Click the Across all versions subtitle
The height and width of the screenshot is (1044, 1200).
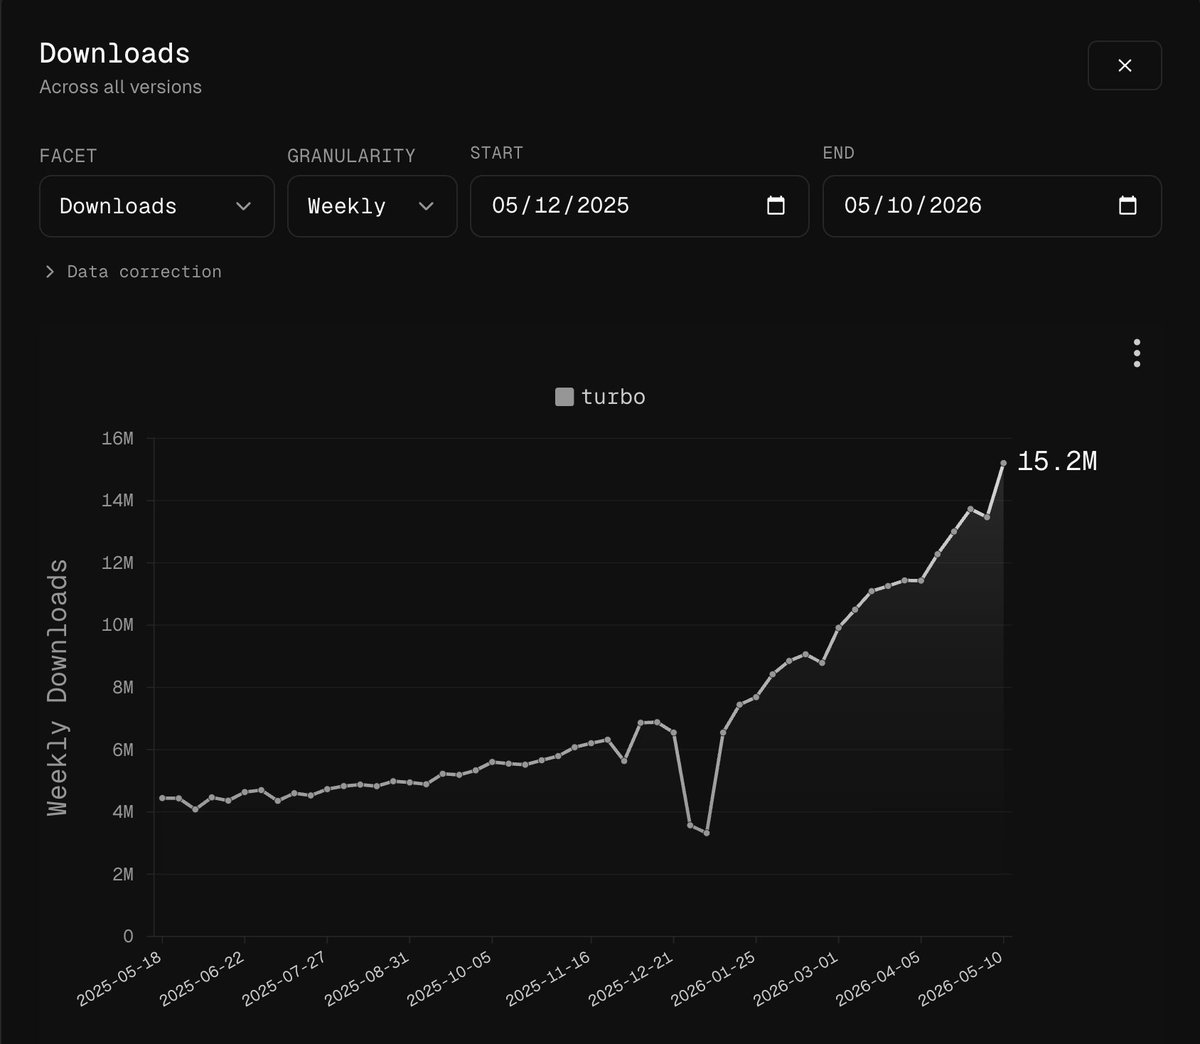pyautogui.click(x=121, y=87)
